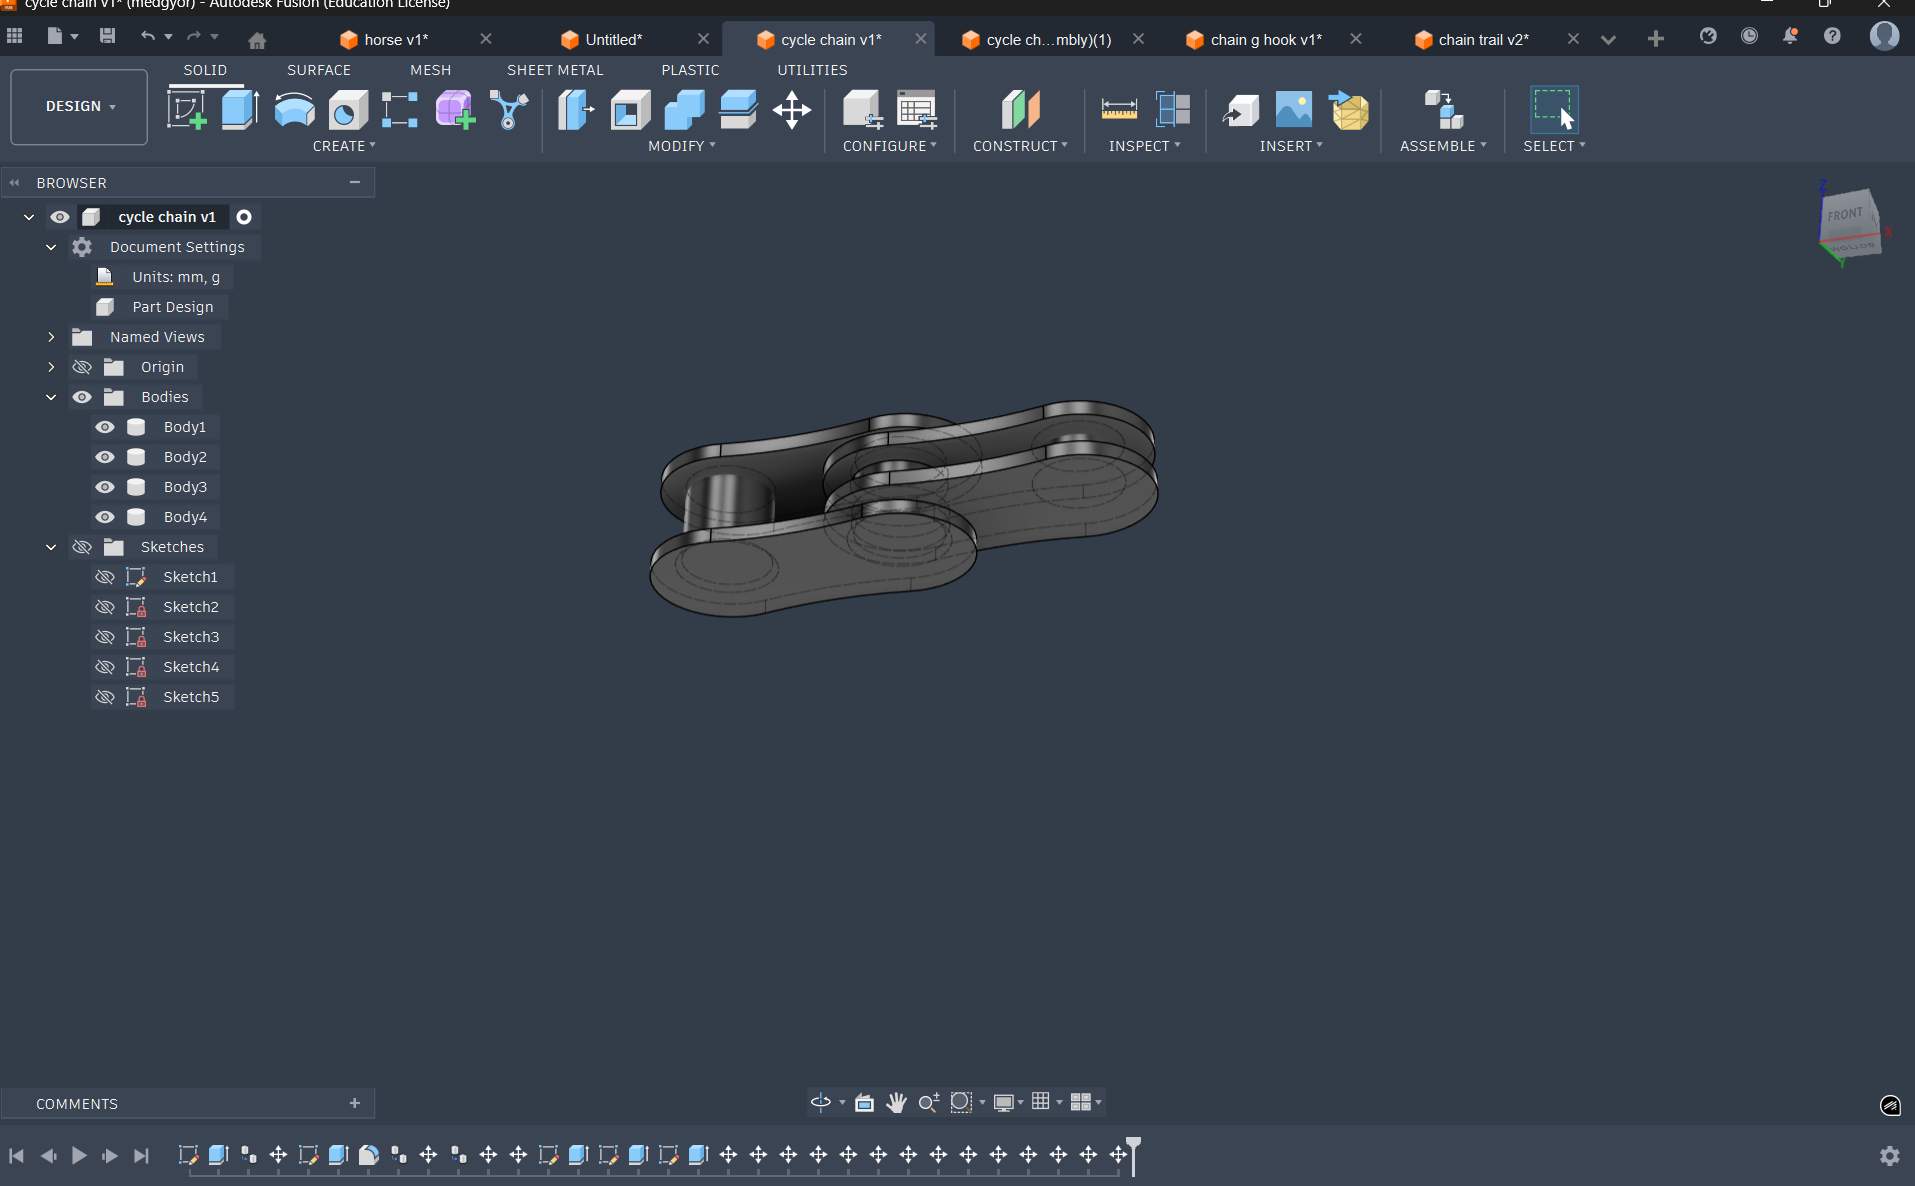This screenshot has height=1186, width=1915.
Task: Select the Revolve tool icon
Action: click(294, 110)
